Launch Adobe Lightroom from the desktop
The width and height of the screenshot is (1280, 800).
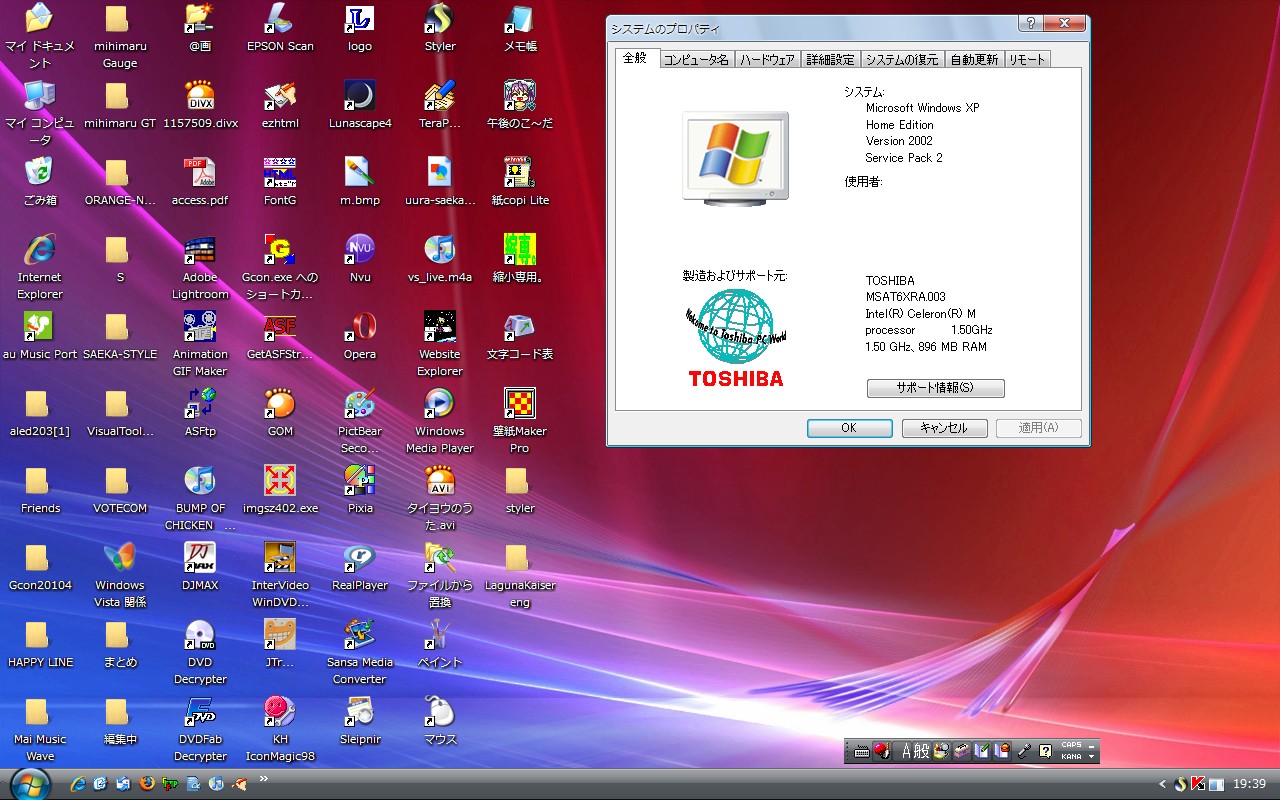[200, 268]
